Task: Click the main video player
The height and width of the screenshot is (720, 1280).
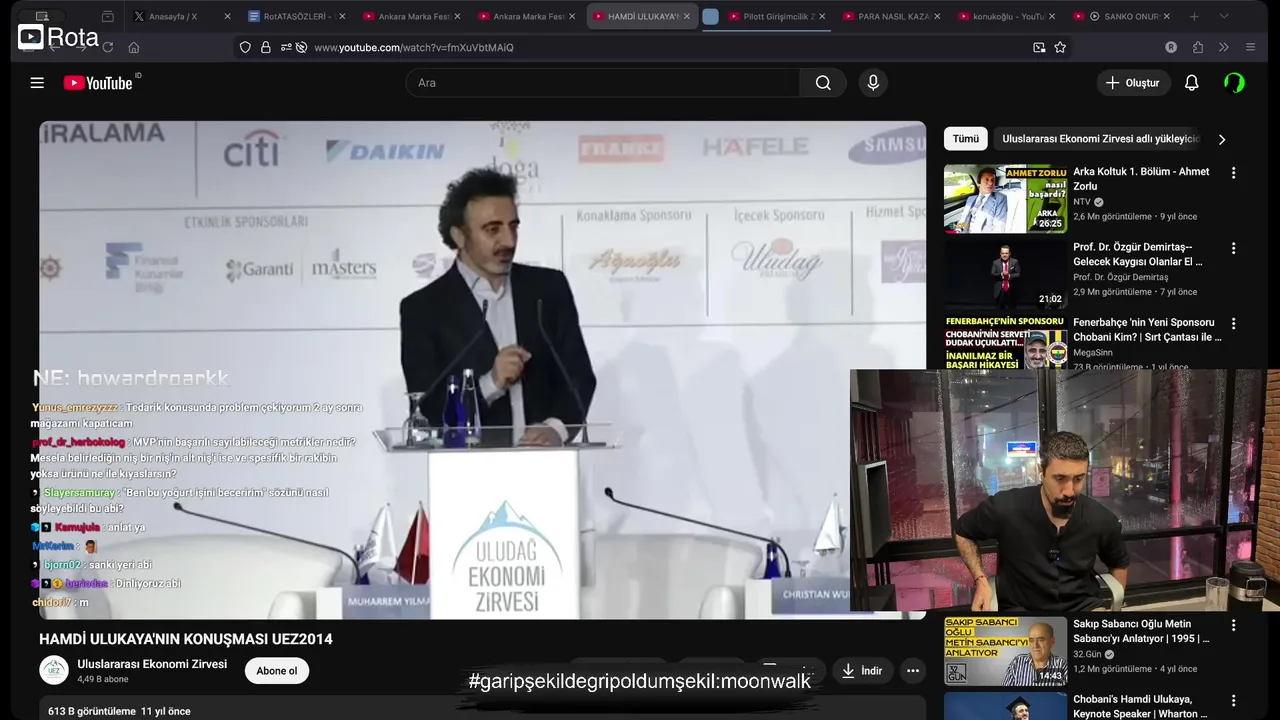Action: [x=483, y=370]
